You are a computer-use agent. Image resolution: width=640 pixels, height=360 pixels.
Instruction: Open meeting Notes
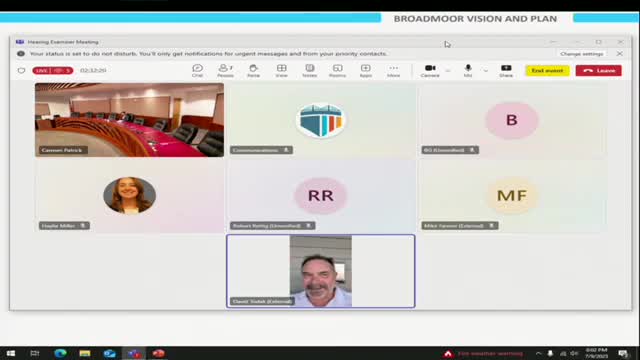click(x=309, y=71)
